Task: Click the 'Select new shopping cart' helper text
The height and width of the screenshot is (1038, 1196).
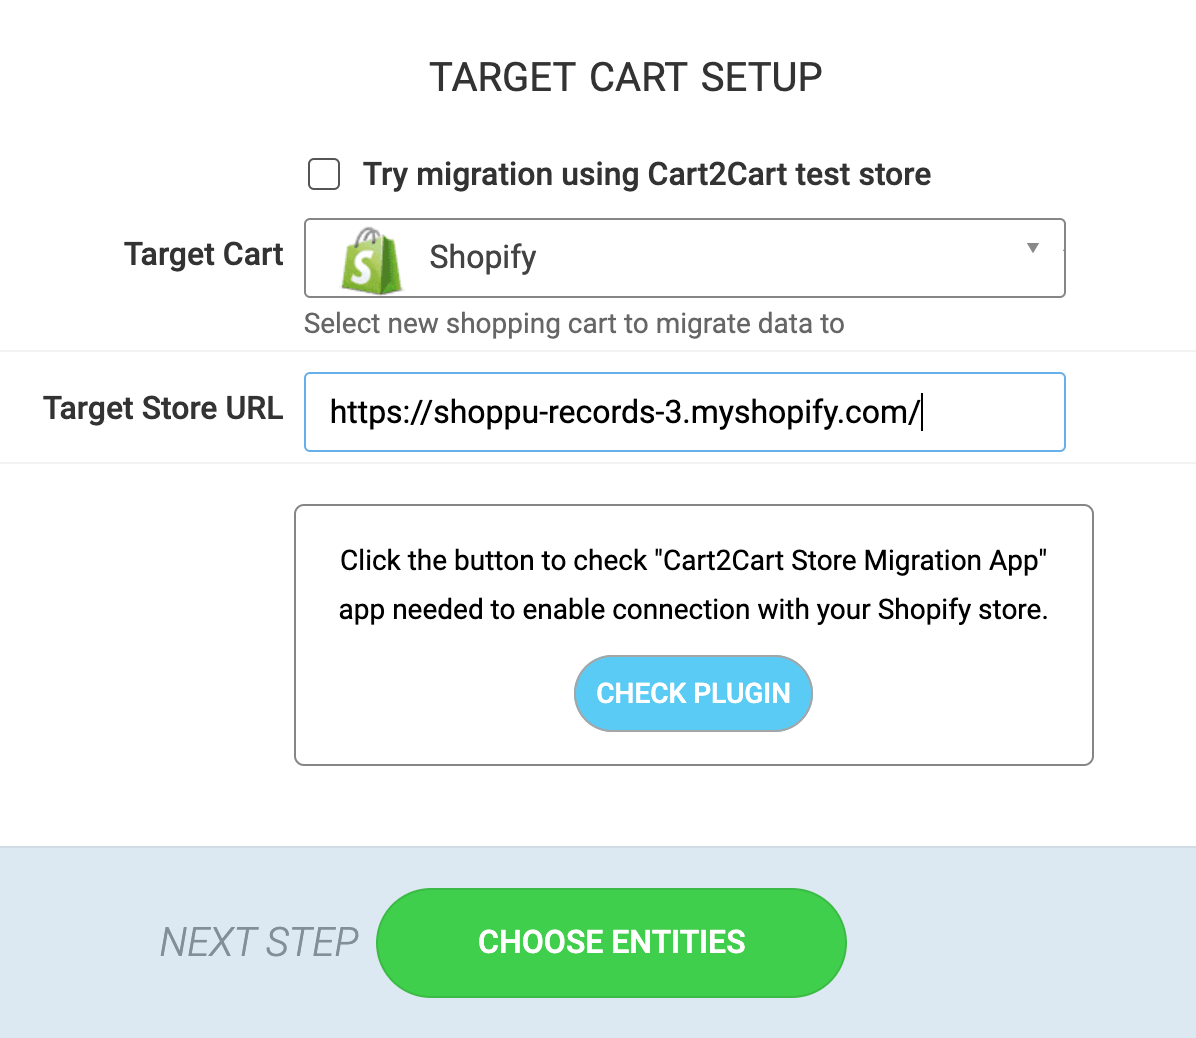Action: (574, 323)
